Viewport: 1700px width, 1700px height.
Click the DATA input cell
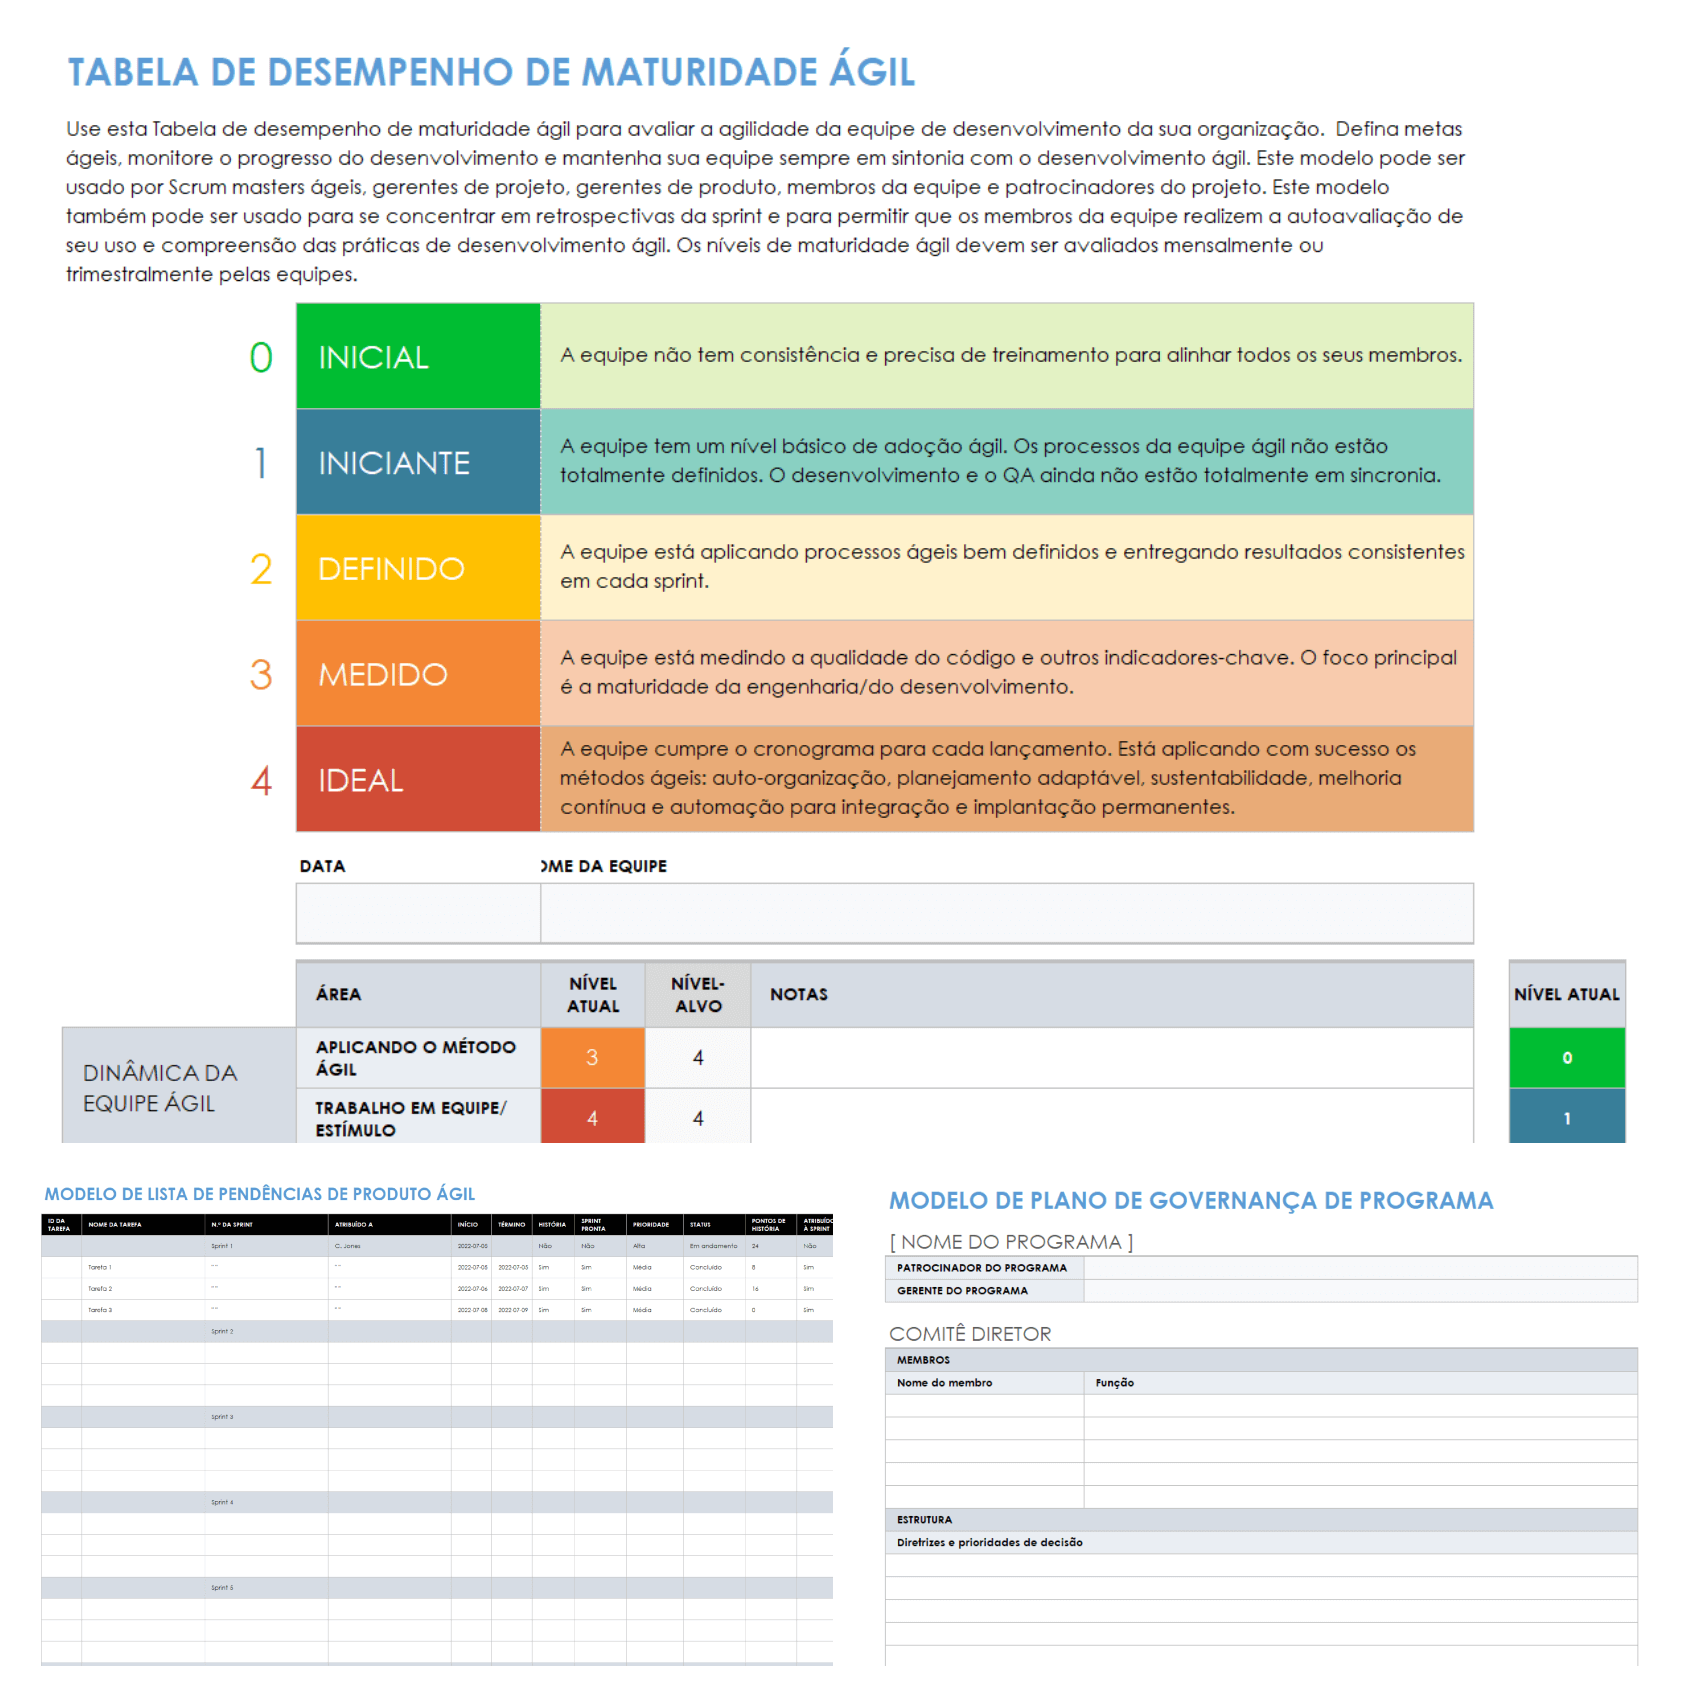point(418,913)
